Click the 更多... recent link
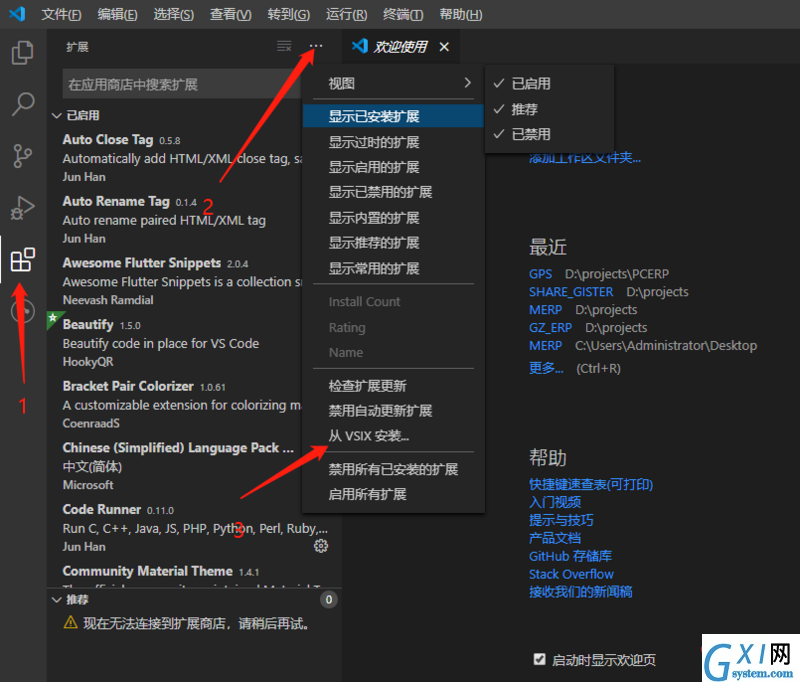This screenshot has width=800, height=682. 546,368
